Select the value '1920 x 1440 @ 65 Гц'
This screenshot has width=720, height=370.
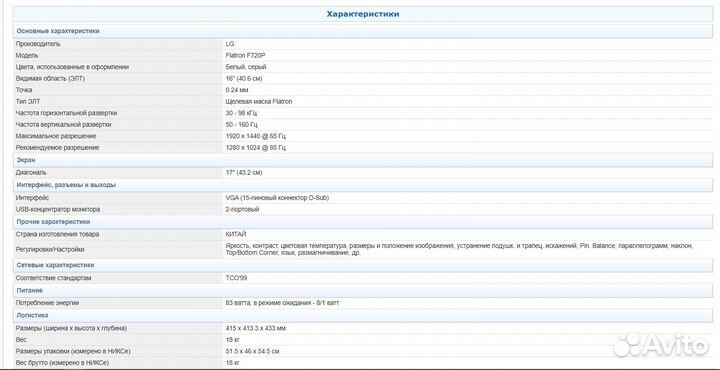point(255,136)
